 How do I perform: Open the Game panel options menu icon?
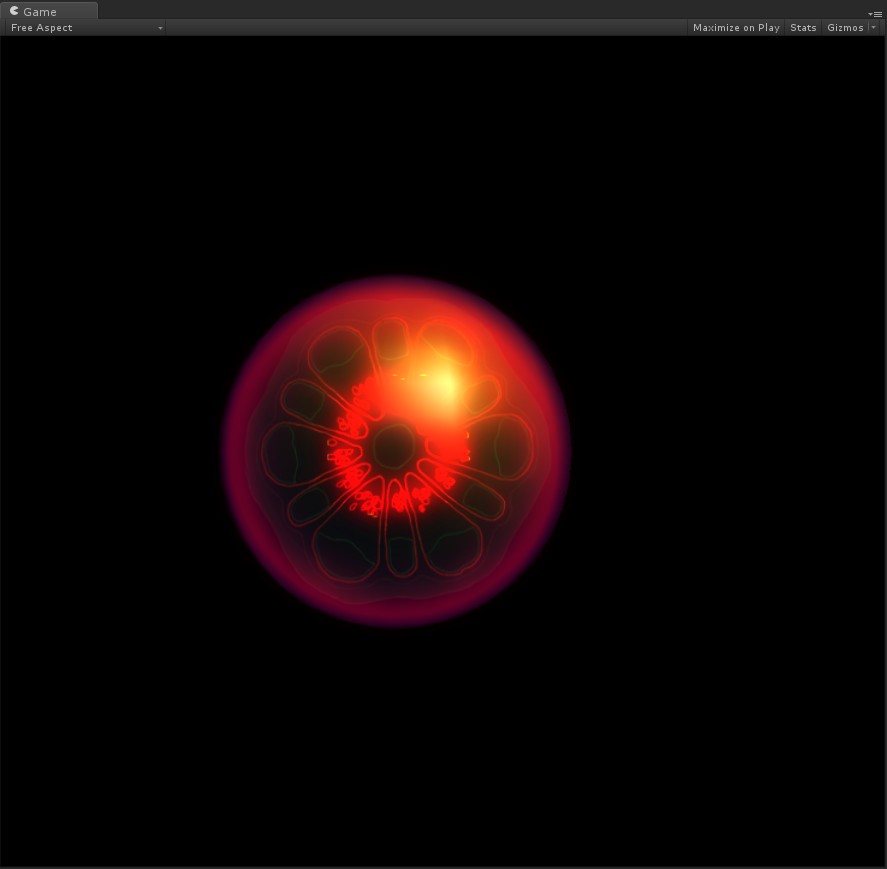pyautogui.click(x=875, y=14)
